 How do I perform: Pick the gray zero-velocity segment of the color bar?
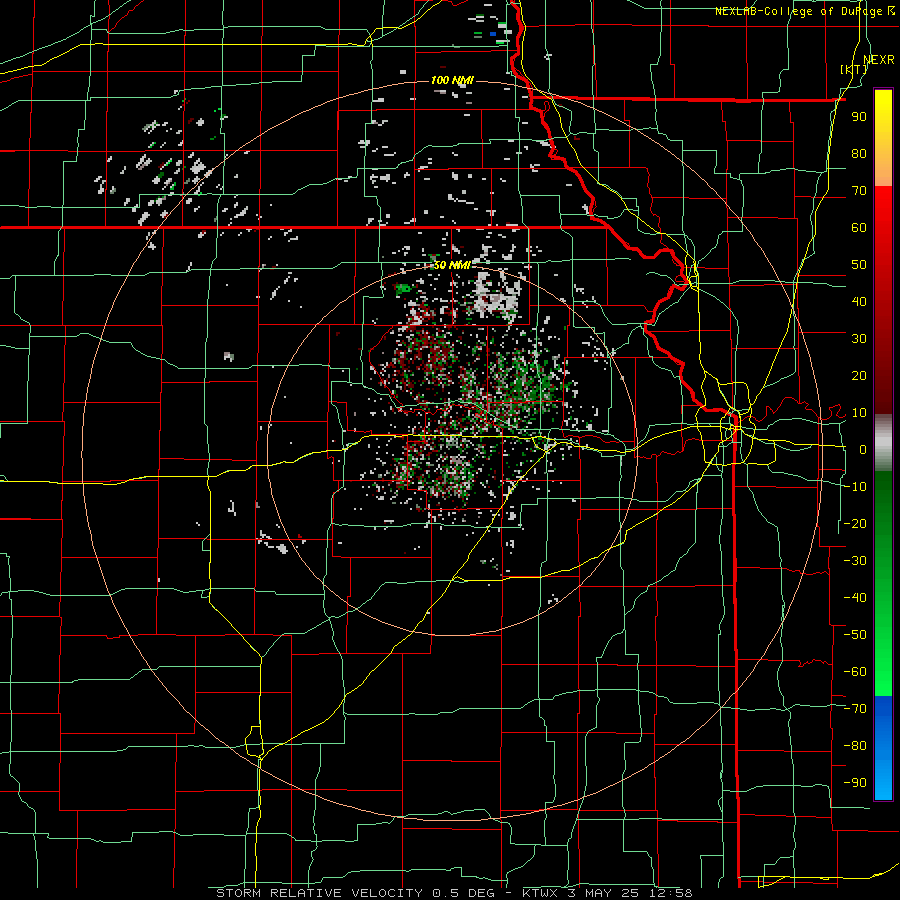(883, 443)
